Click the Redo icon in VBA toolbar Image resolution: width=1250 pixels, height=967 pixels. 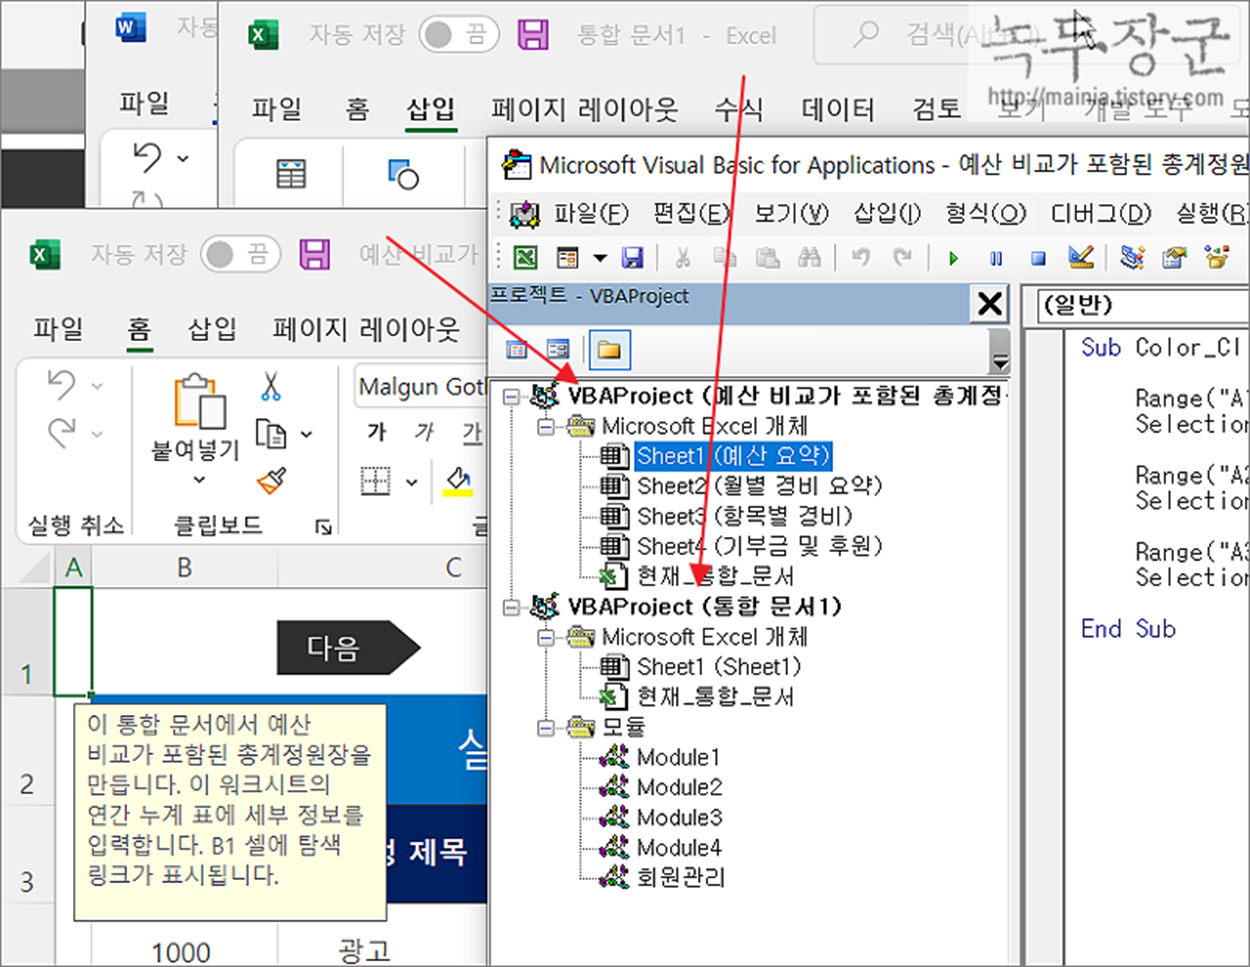pos(902,258)
